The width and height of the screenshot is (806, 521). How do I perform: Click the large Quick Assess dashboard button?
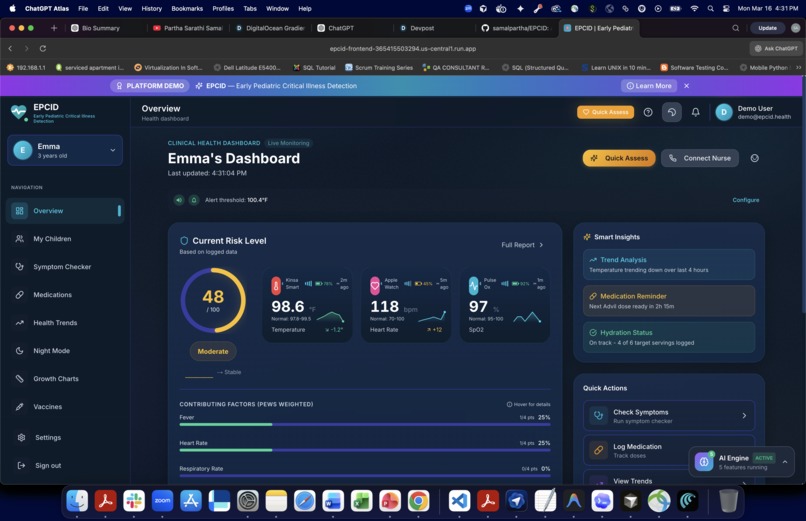tap(619, 158)
